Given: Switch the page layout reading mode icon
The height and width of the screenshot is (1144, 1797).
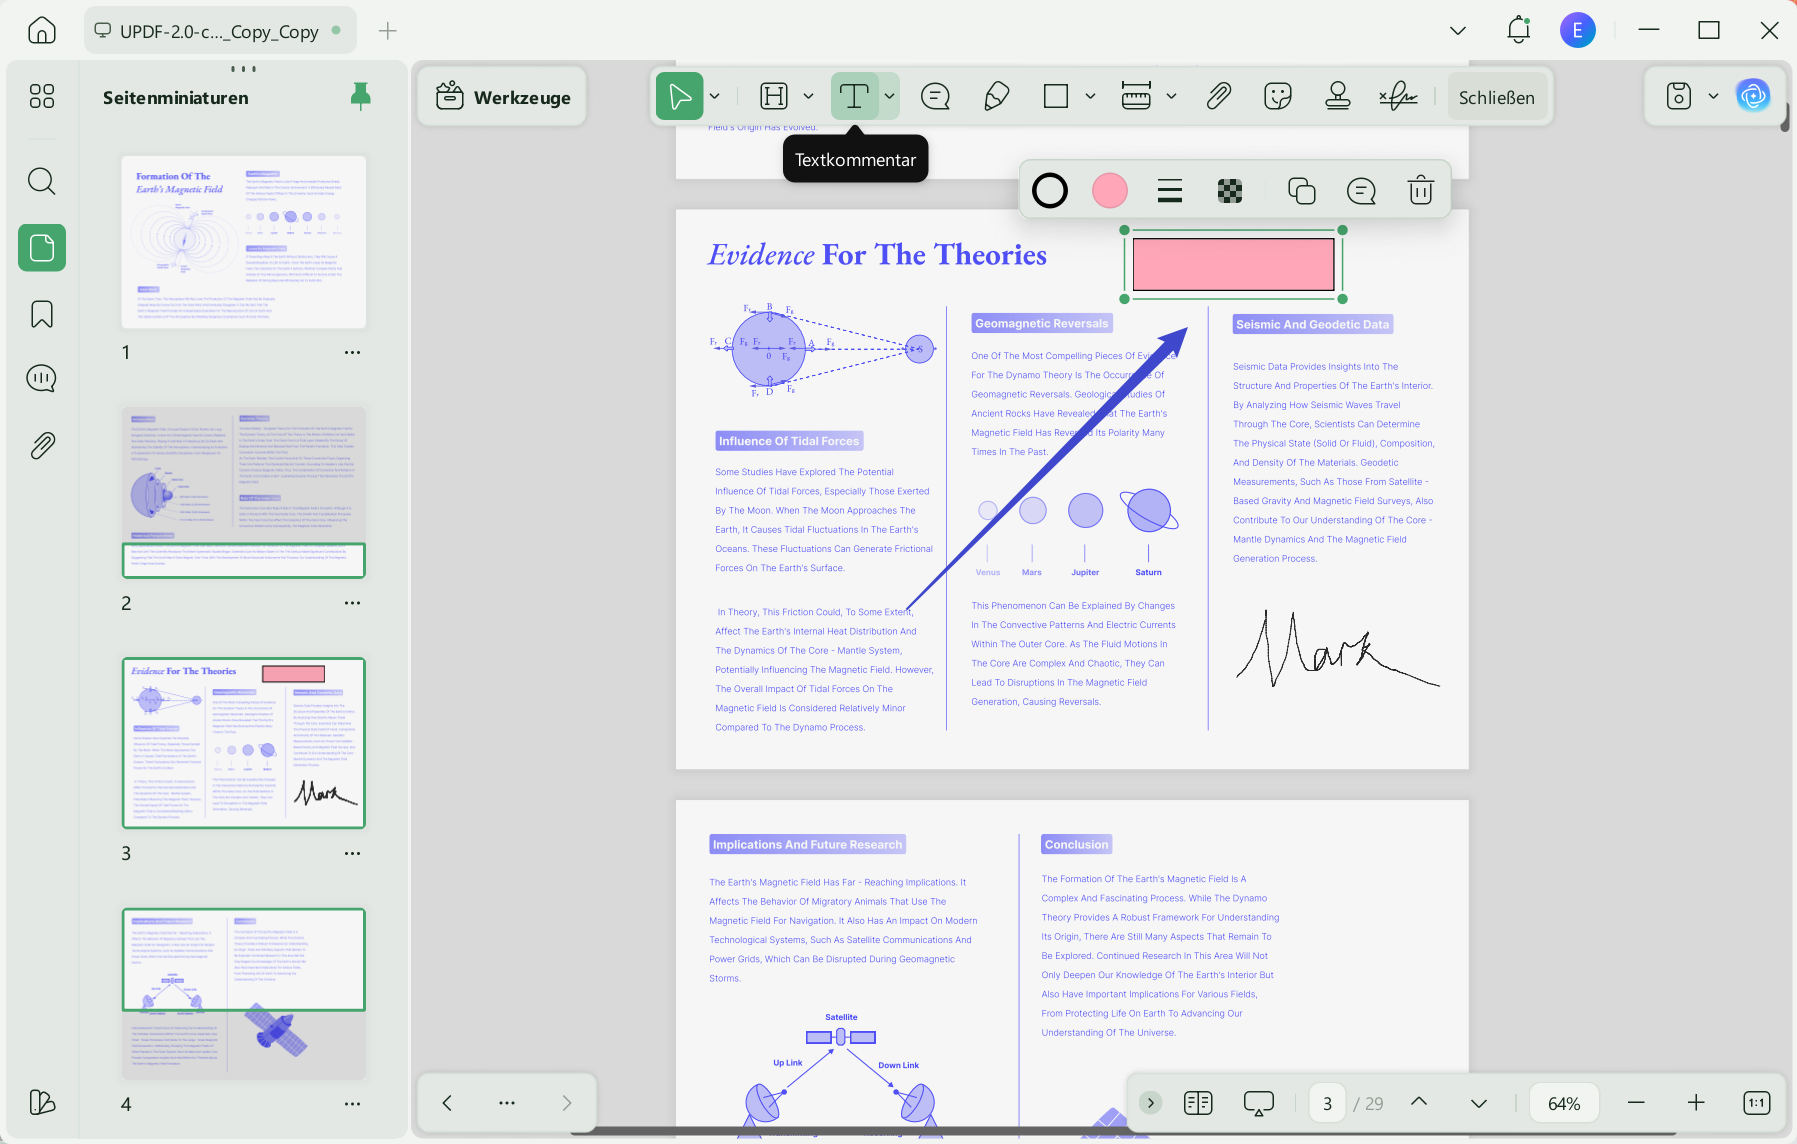Looking at the screenshot, I should pos(1198,1102).
